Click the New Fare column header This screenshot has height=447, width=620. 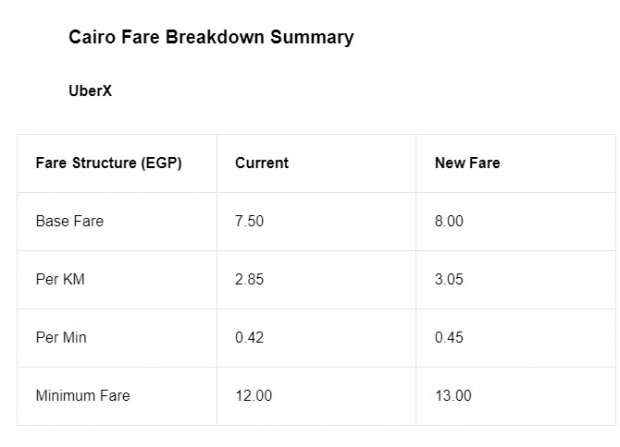467,163
